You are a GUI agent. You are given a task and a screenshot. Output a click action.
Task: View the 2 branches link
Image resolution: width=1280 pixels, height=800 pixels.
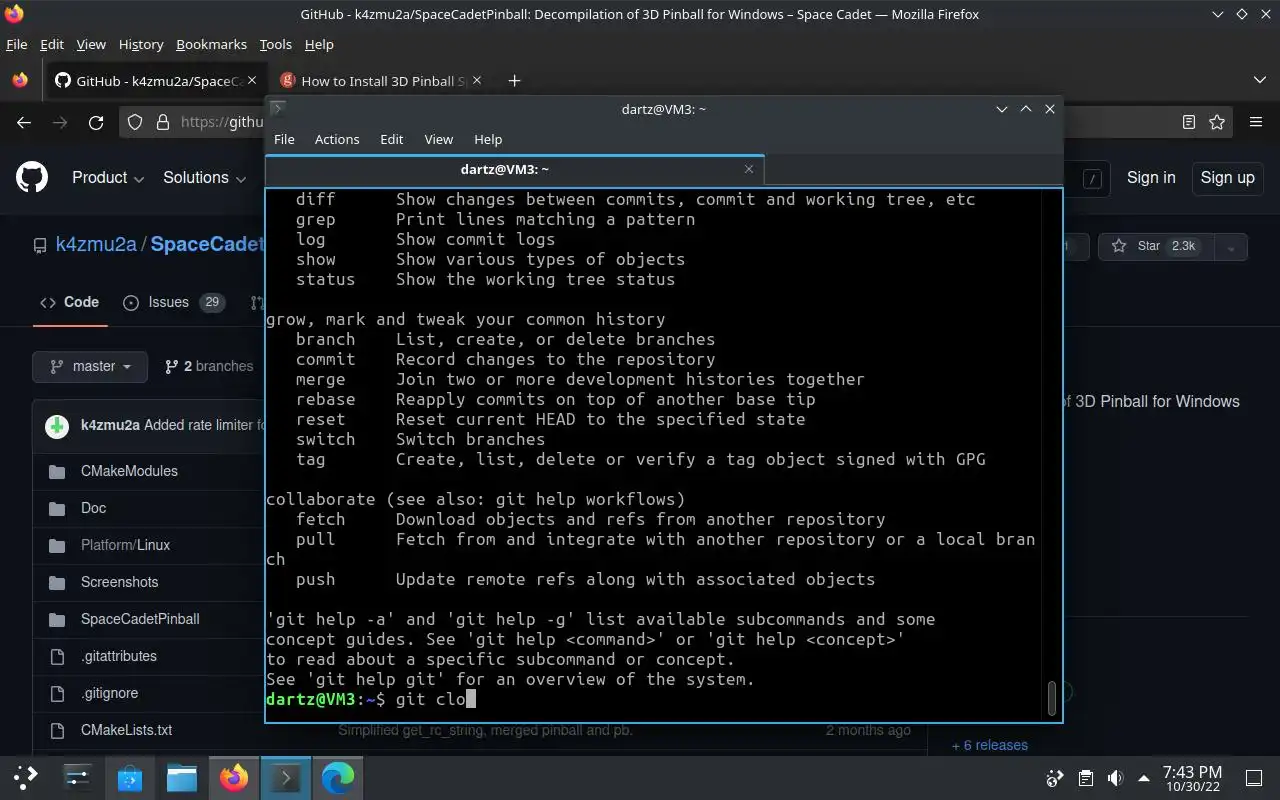pyautogui.click(x=209, y=367)
